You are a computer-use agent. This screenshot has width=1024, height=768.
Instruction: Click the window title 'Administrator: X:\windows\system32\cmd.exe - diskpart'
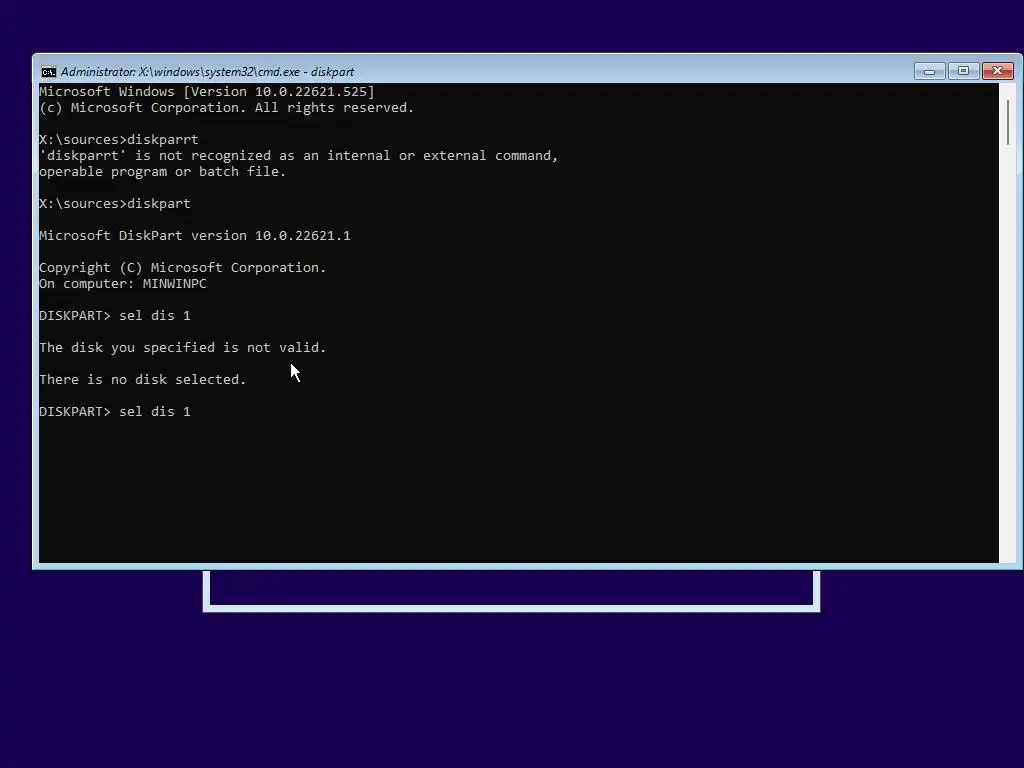pos(207,72)
